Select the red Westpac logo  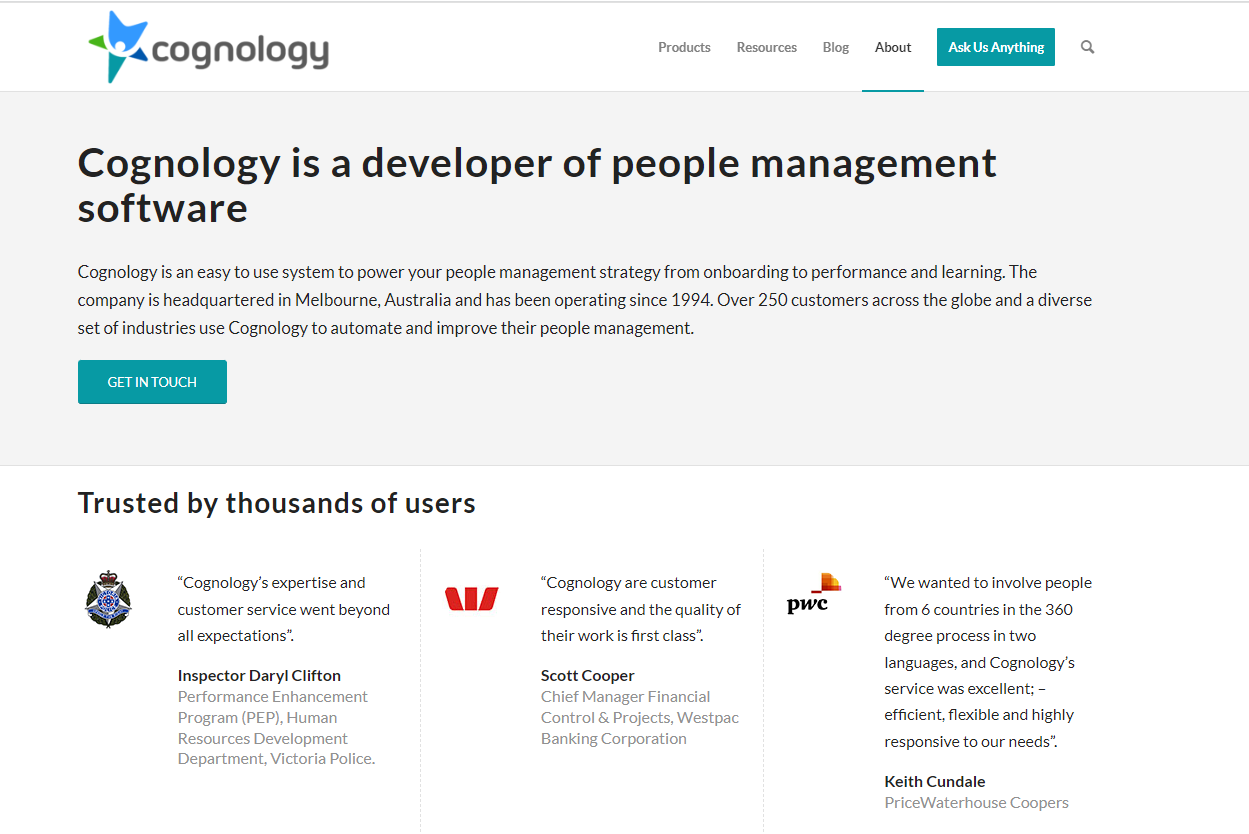tap(471, 599)
